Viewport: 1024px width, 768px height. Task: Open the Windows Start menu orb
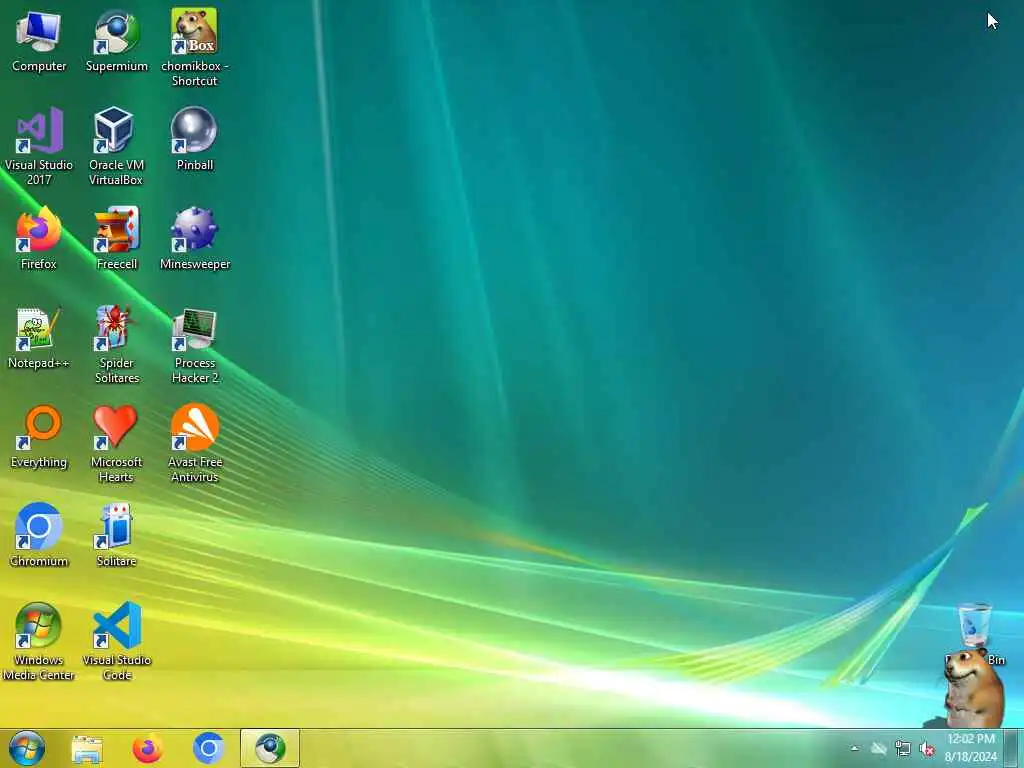(x=27, y=748)
